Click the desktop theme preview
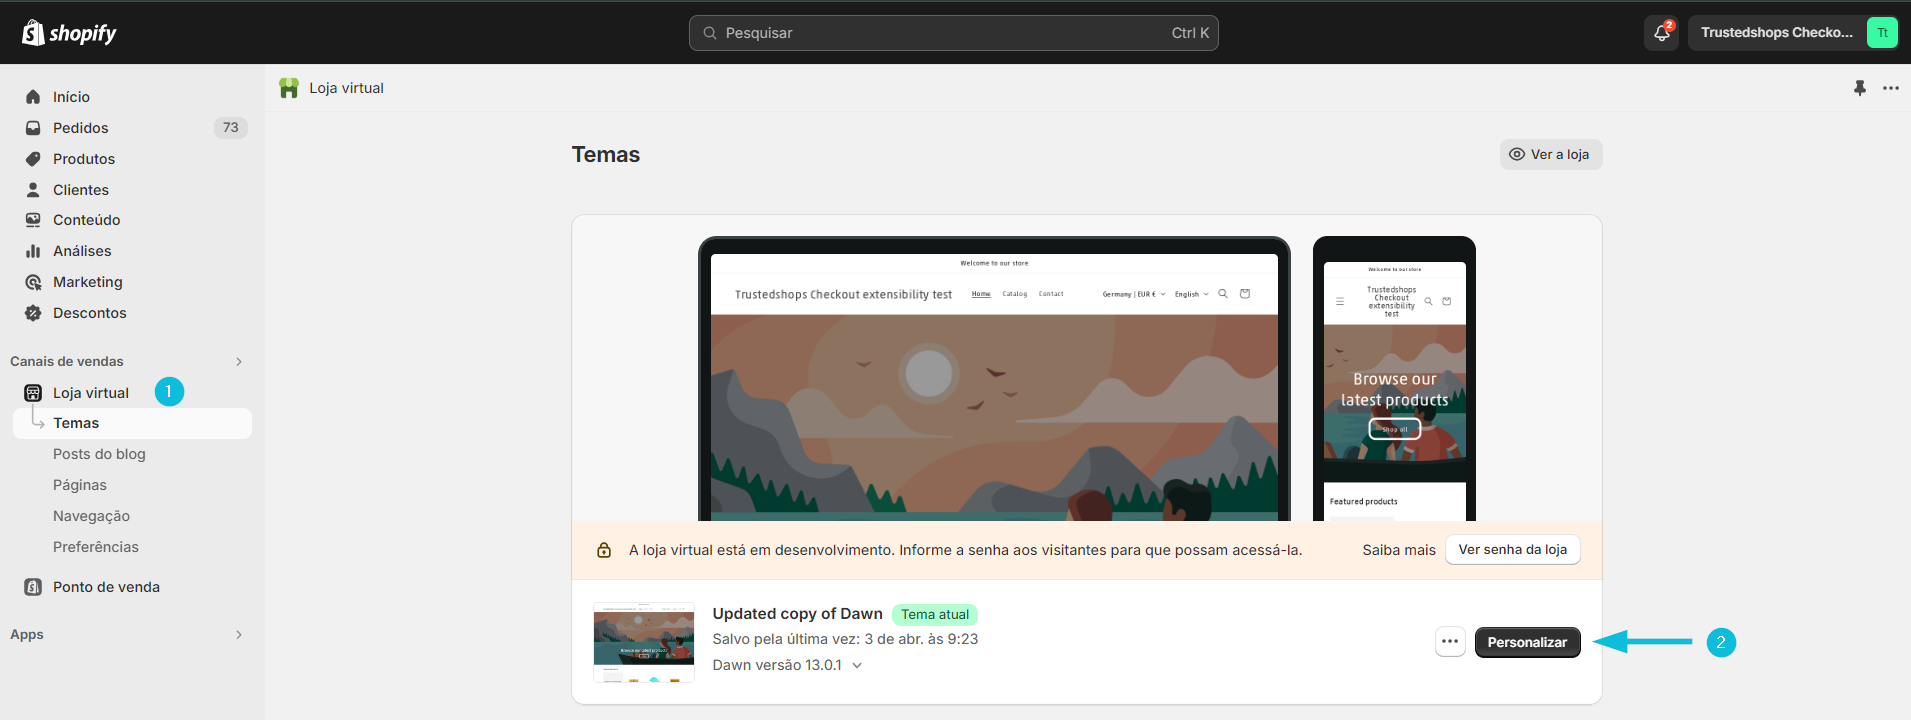The image size is (1911, 720). click(994, 379)
